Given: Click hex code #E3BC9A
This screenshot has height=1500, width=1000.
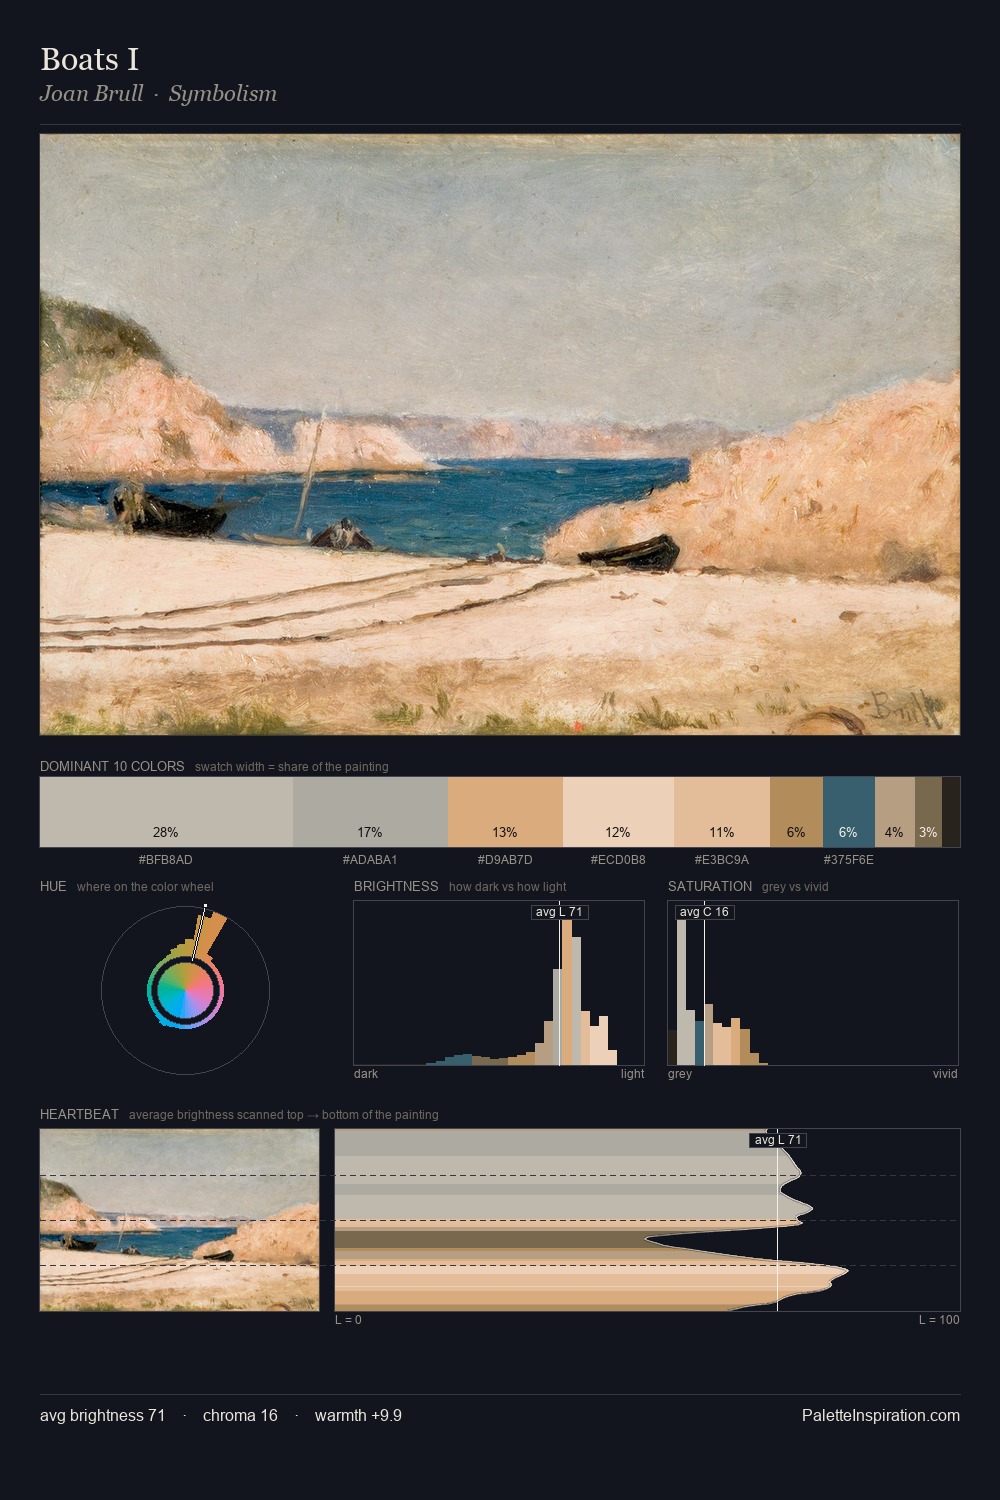Looking at the screenshot, I should pyautogui.click(x=722, y=859).
